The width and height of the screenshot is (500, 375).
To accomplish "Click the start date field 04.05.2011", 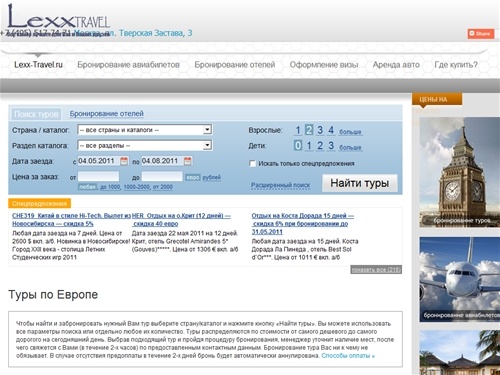I will pyautogui.click(x=98, y=161).
